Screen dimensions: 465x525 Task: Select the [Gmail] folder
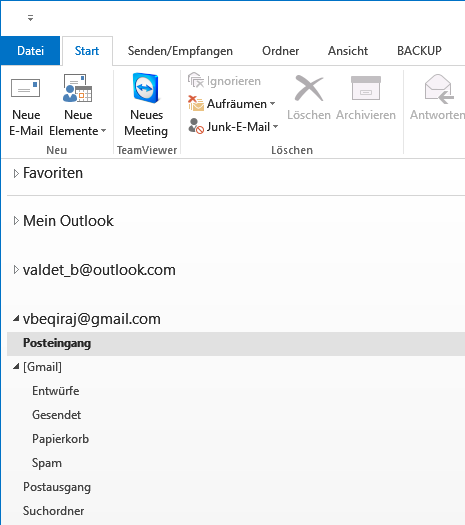[x=43, y=367]
